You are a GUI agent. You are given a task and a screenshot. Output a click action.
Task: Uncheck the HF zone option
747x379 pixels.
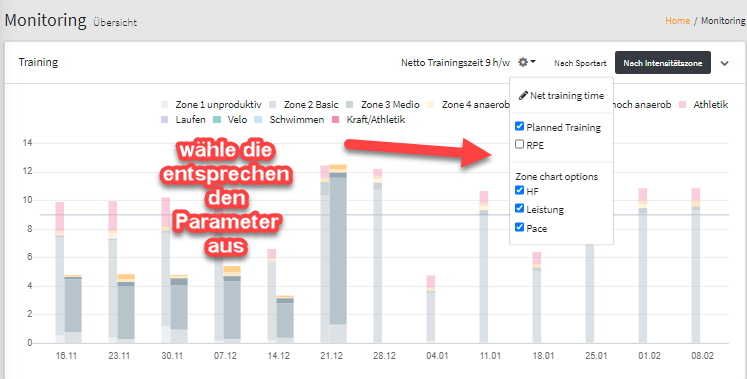[520, 190]
